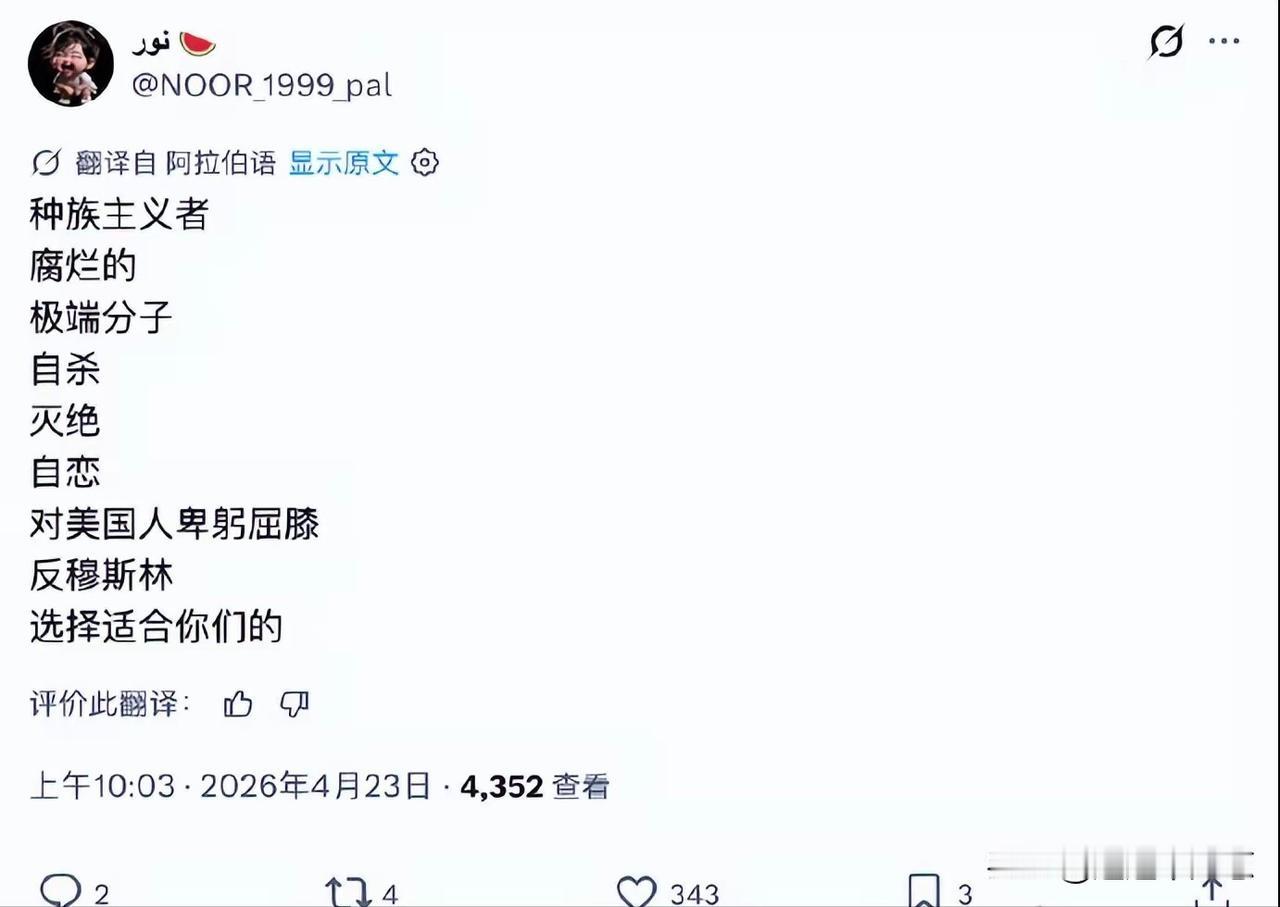
Task: Click the reply speech bubble icon
Action: 60,891
